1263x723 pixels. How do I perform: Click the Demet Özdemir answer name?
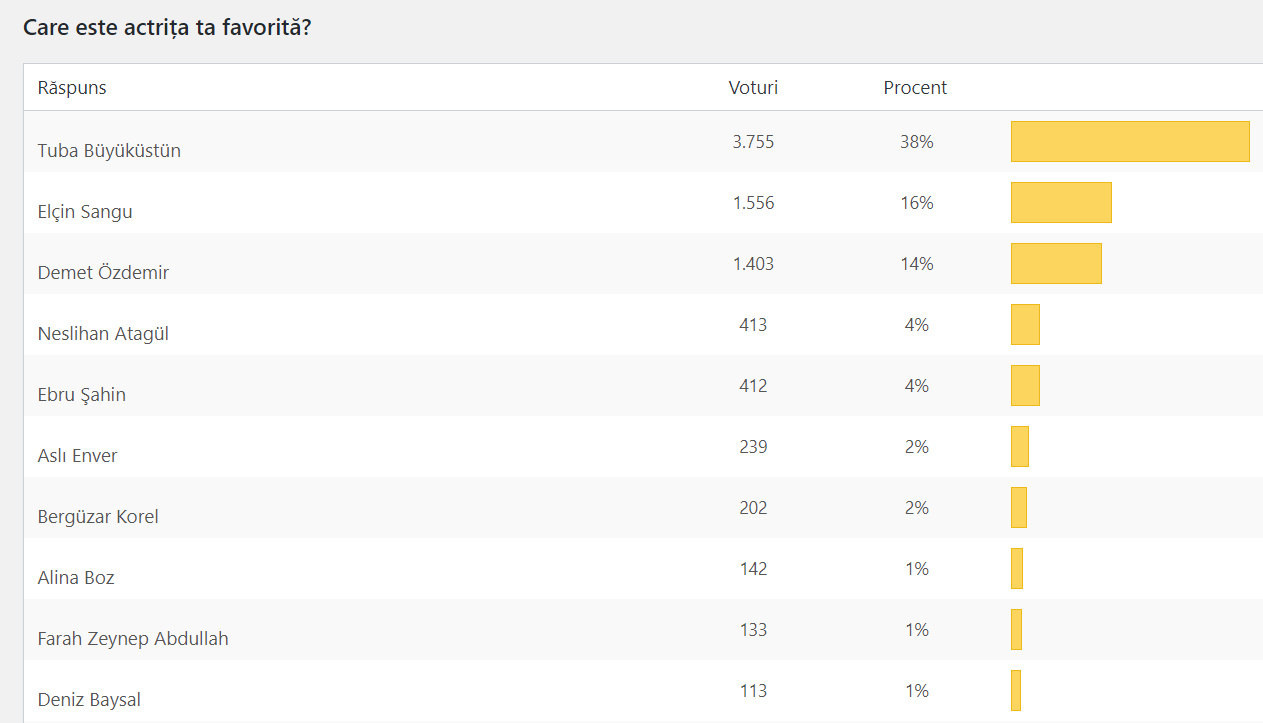(x=103, y=273)
